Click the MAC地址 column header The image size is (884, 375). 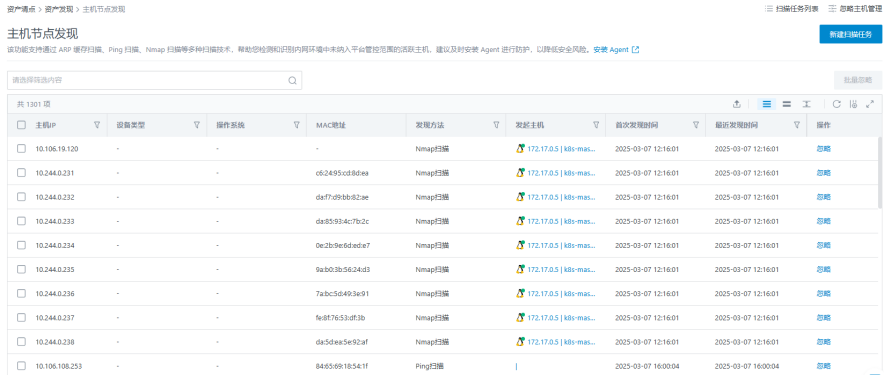point(330,125)
